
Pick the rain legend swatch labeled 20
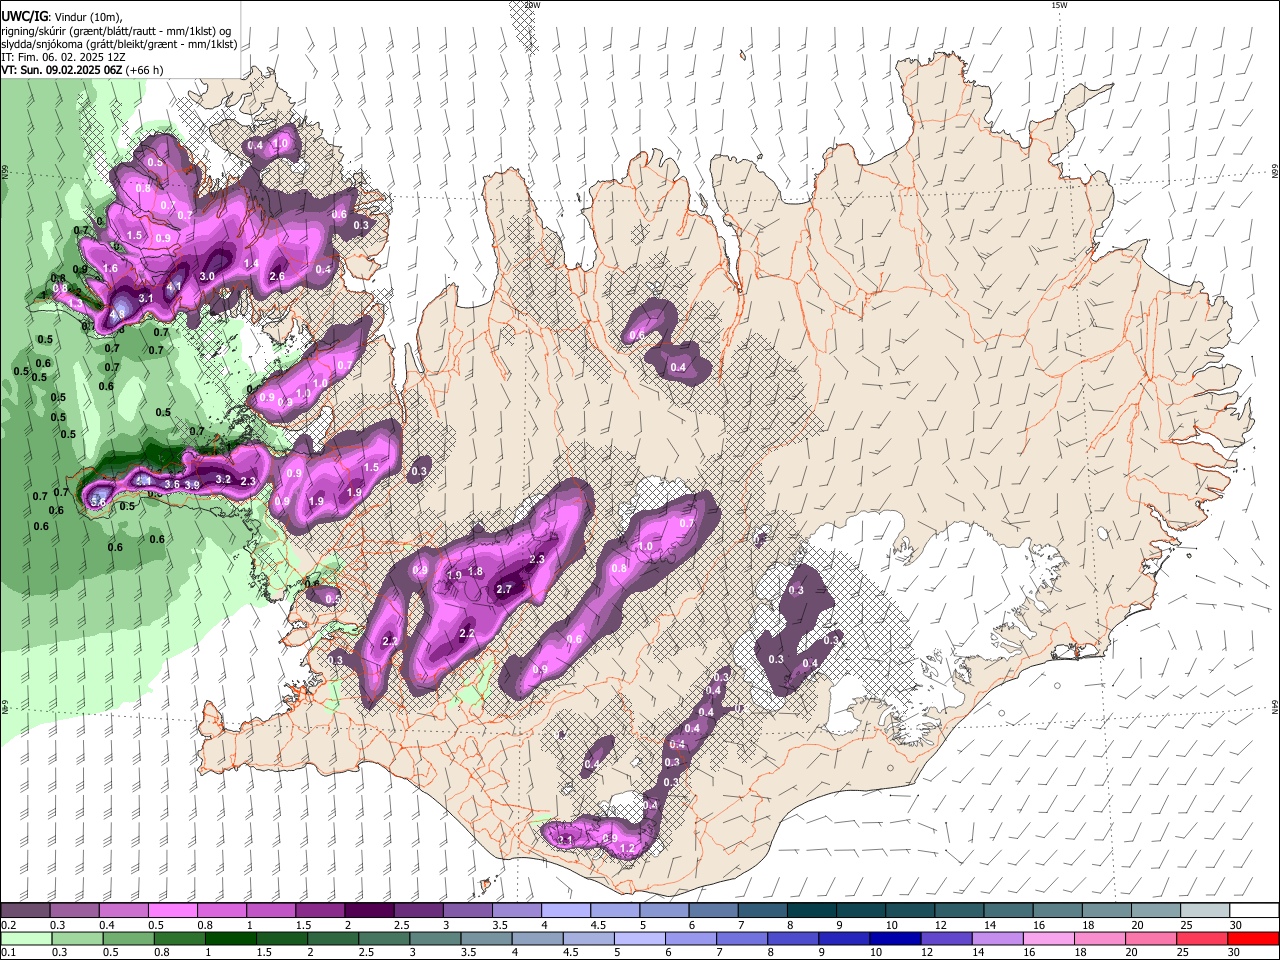pyautogui.click(x=1150, y=939)
